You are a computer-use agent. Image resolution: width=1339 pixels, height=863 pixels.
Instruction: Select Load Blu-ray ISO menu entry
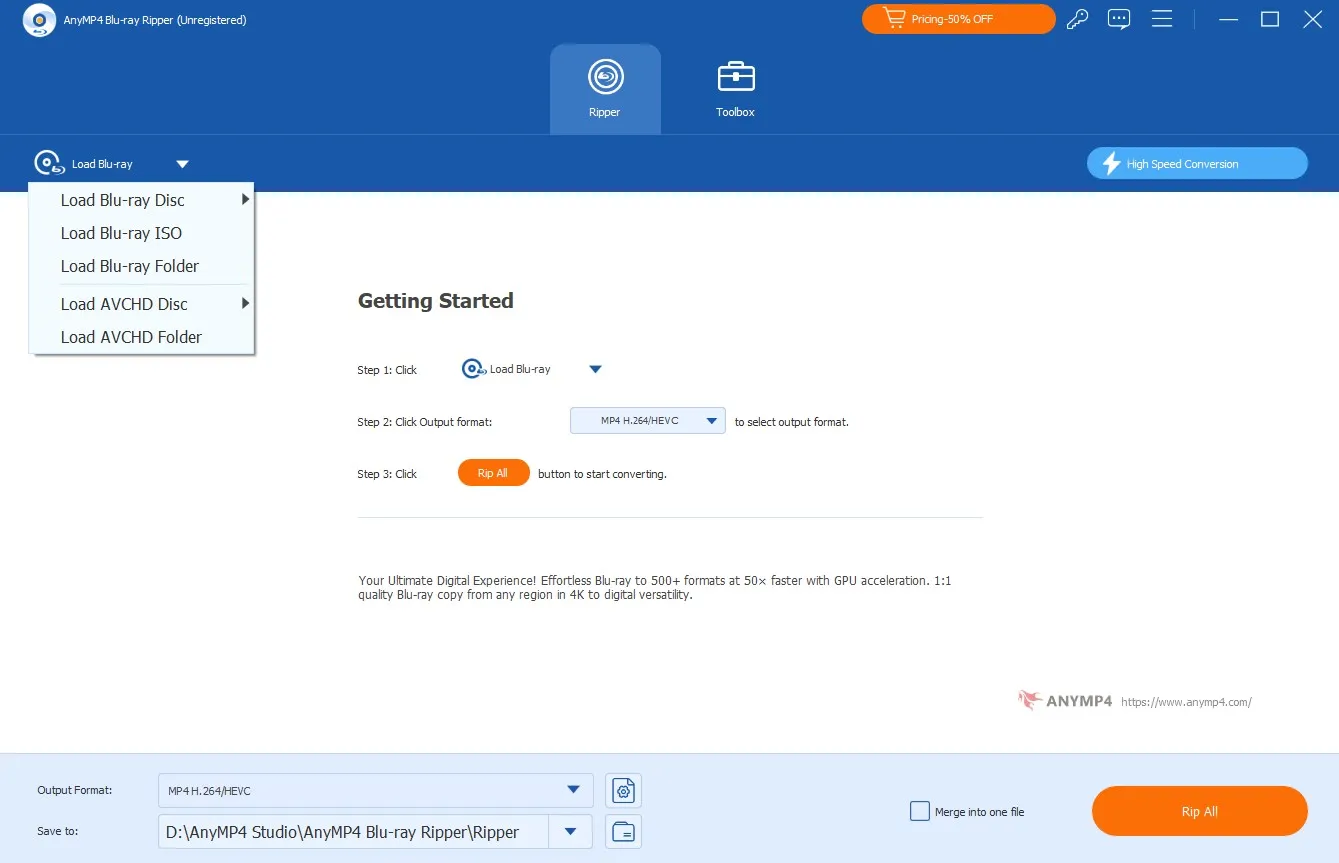point(122,233)
